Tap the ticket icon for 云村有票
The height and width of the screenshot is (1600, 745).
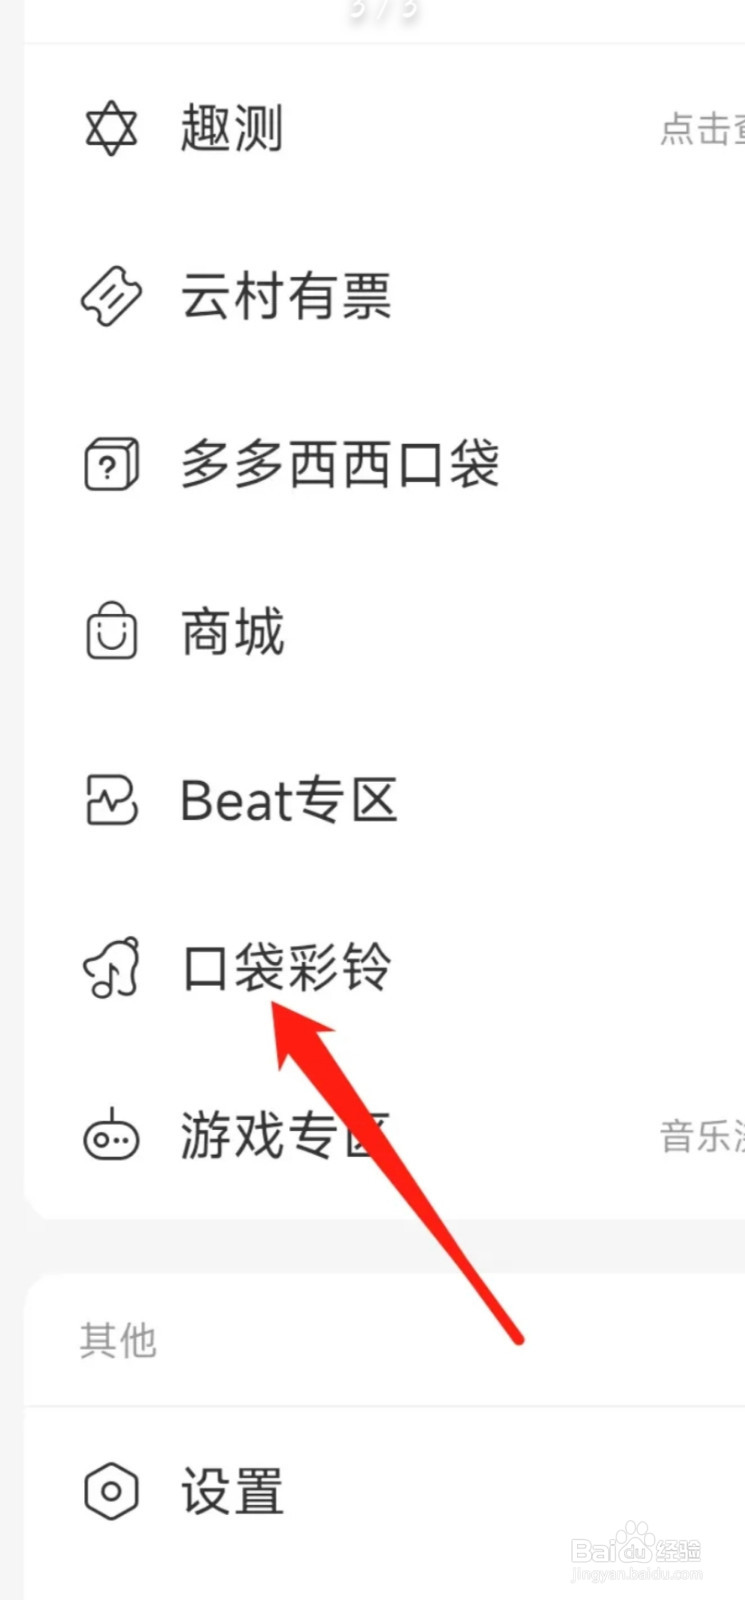tap(111, 297)
